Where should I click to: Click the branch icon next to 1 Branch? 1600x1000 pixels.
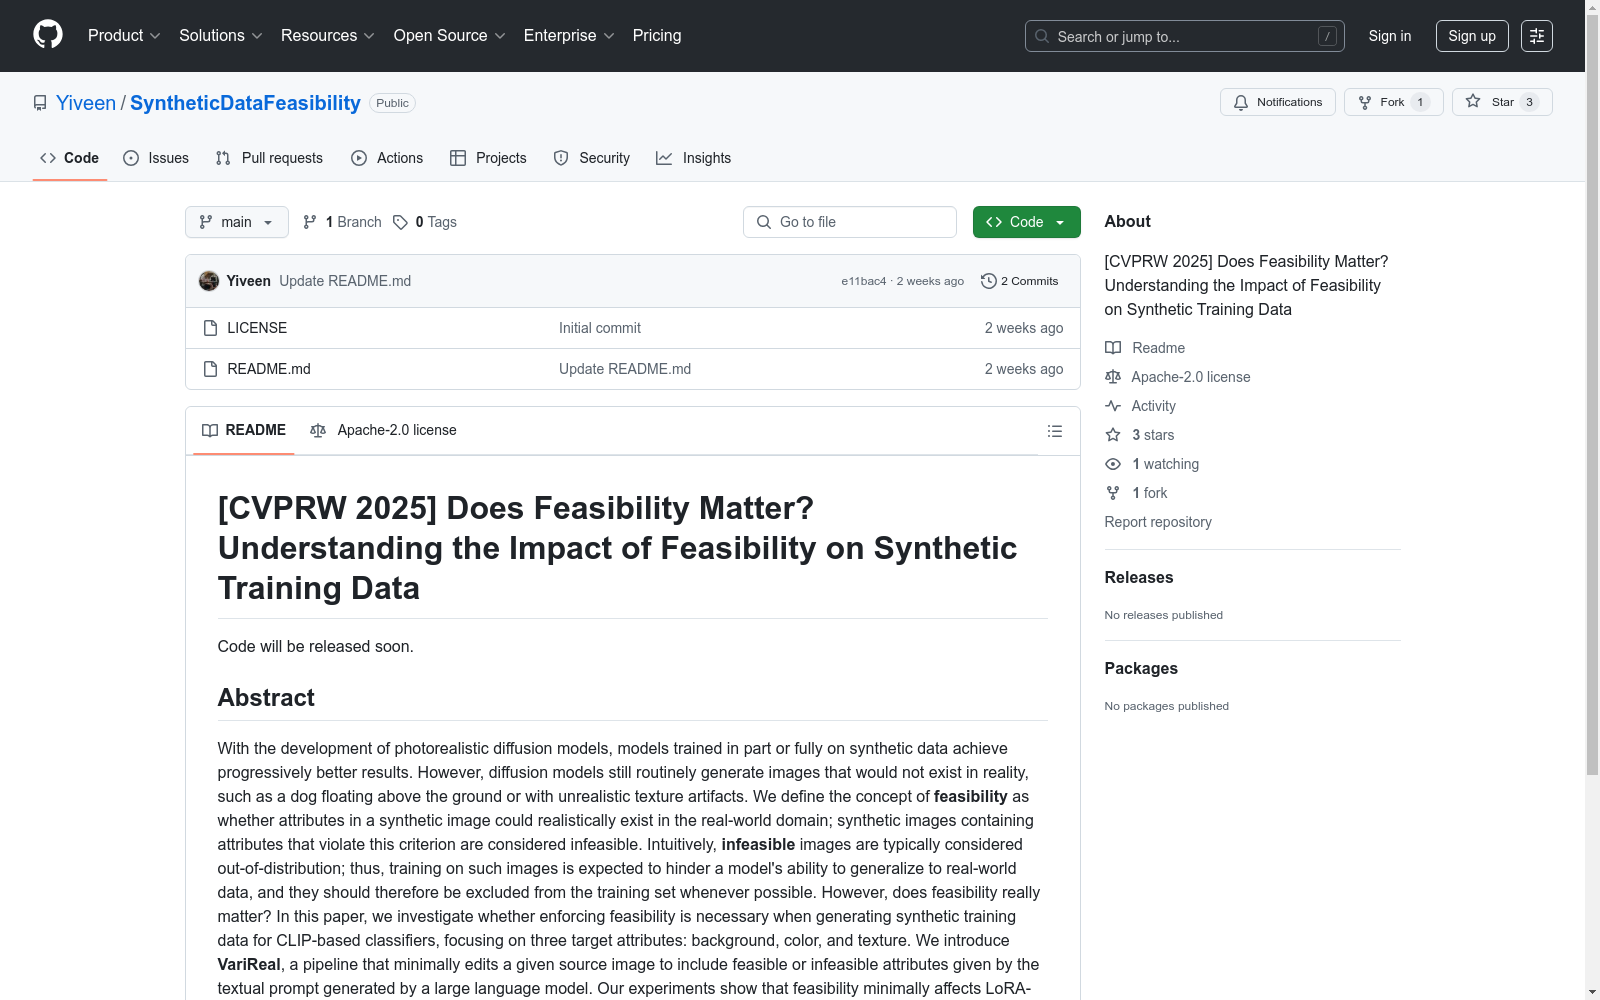pyautogui.click(x=310, y=222)
